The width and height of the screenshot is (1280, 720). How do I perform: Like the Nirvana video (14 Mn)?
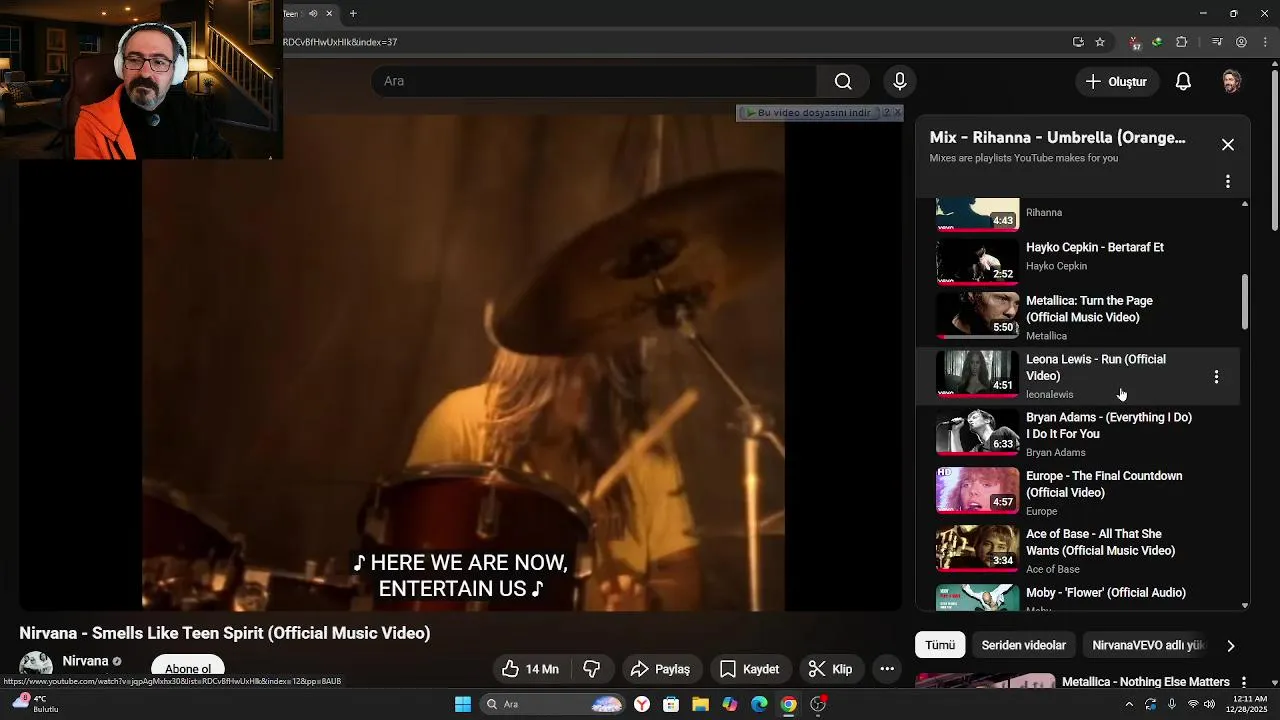(x=530, y=669)
